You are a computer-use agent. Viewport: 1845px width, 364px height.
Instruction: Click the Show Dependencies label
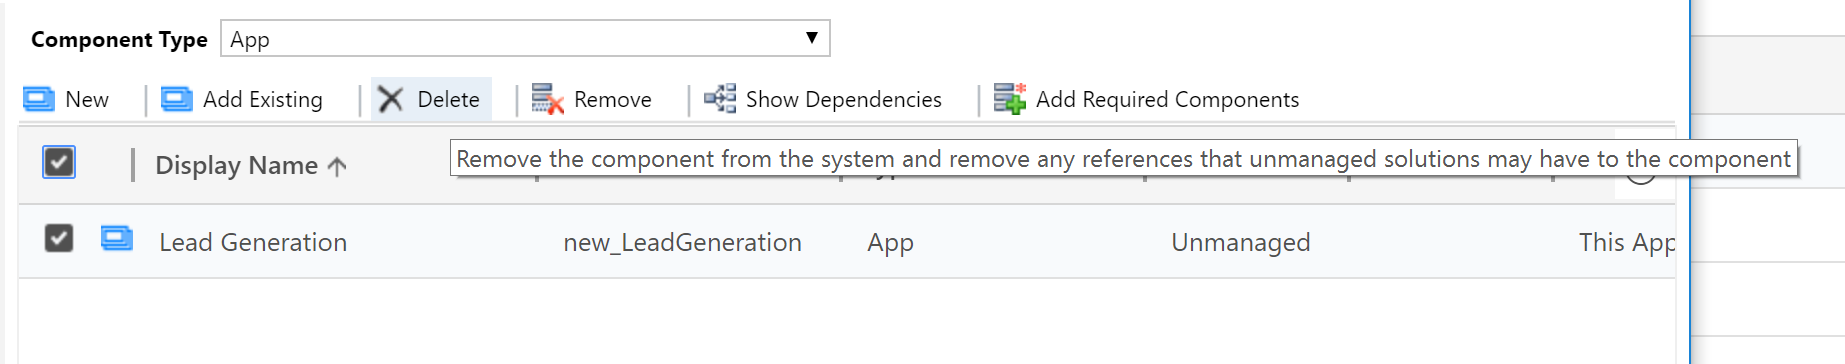tap(844, 99)
